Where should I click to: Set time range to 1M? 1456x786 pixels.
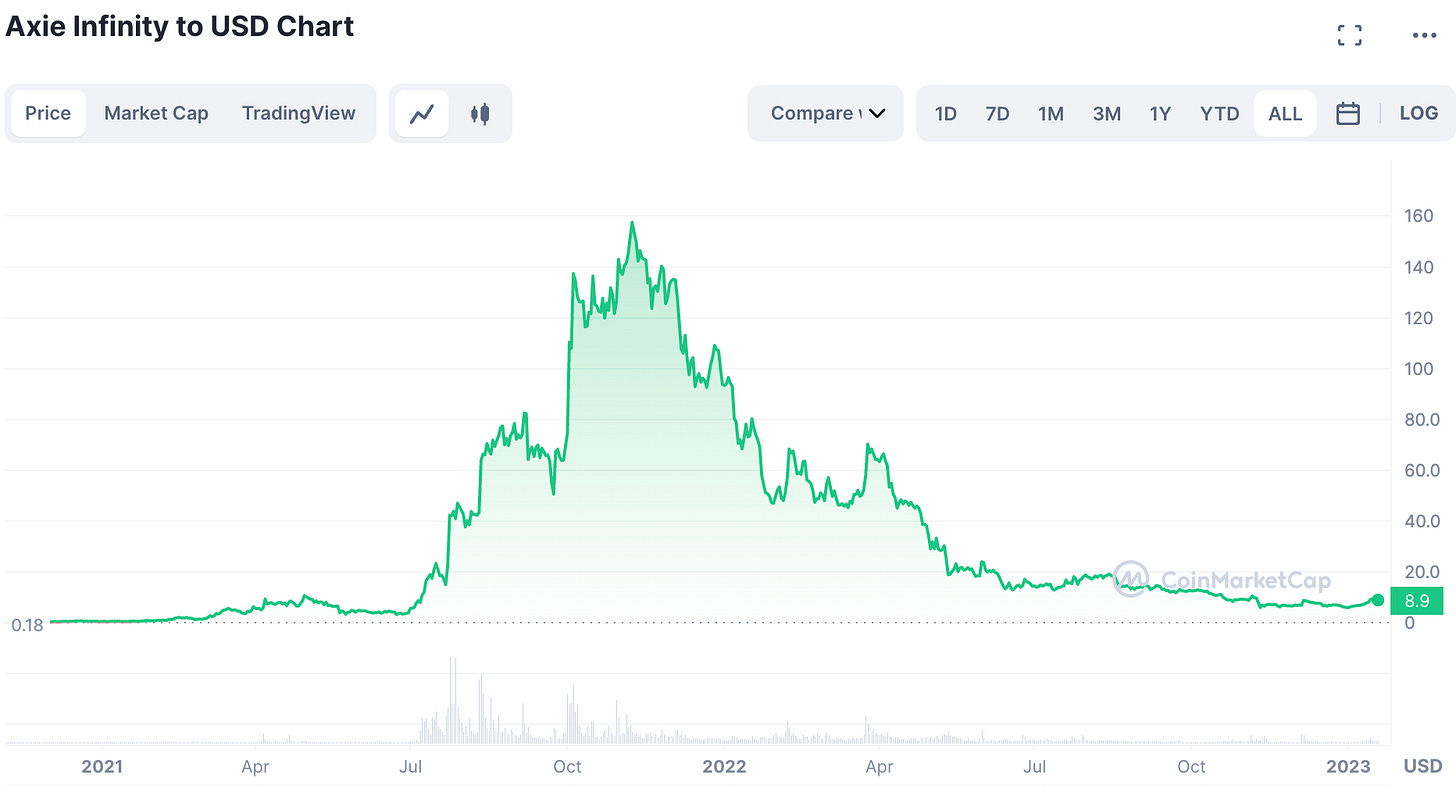click(1050, 113)
